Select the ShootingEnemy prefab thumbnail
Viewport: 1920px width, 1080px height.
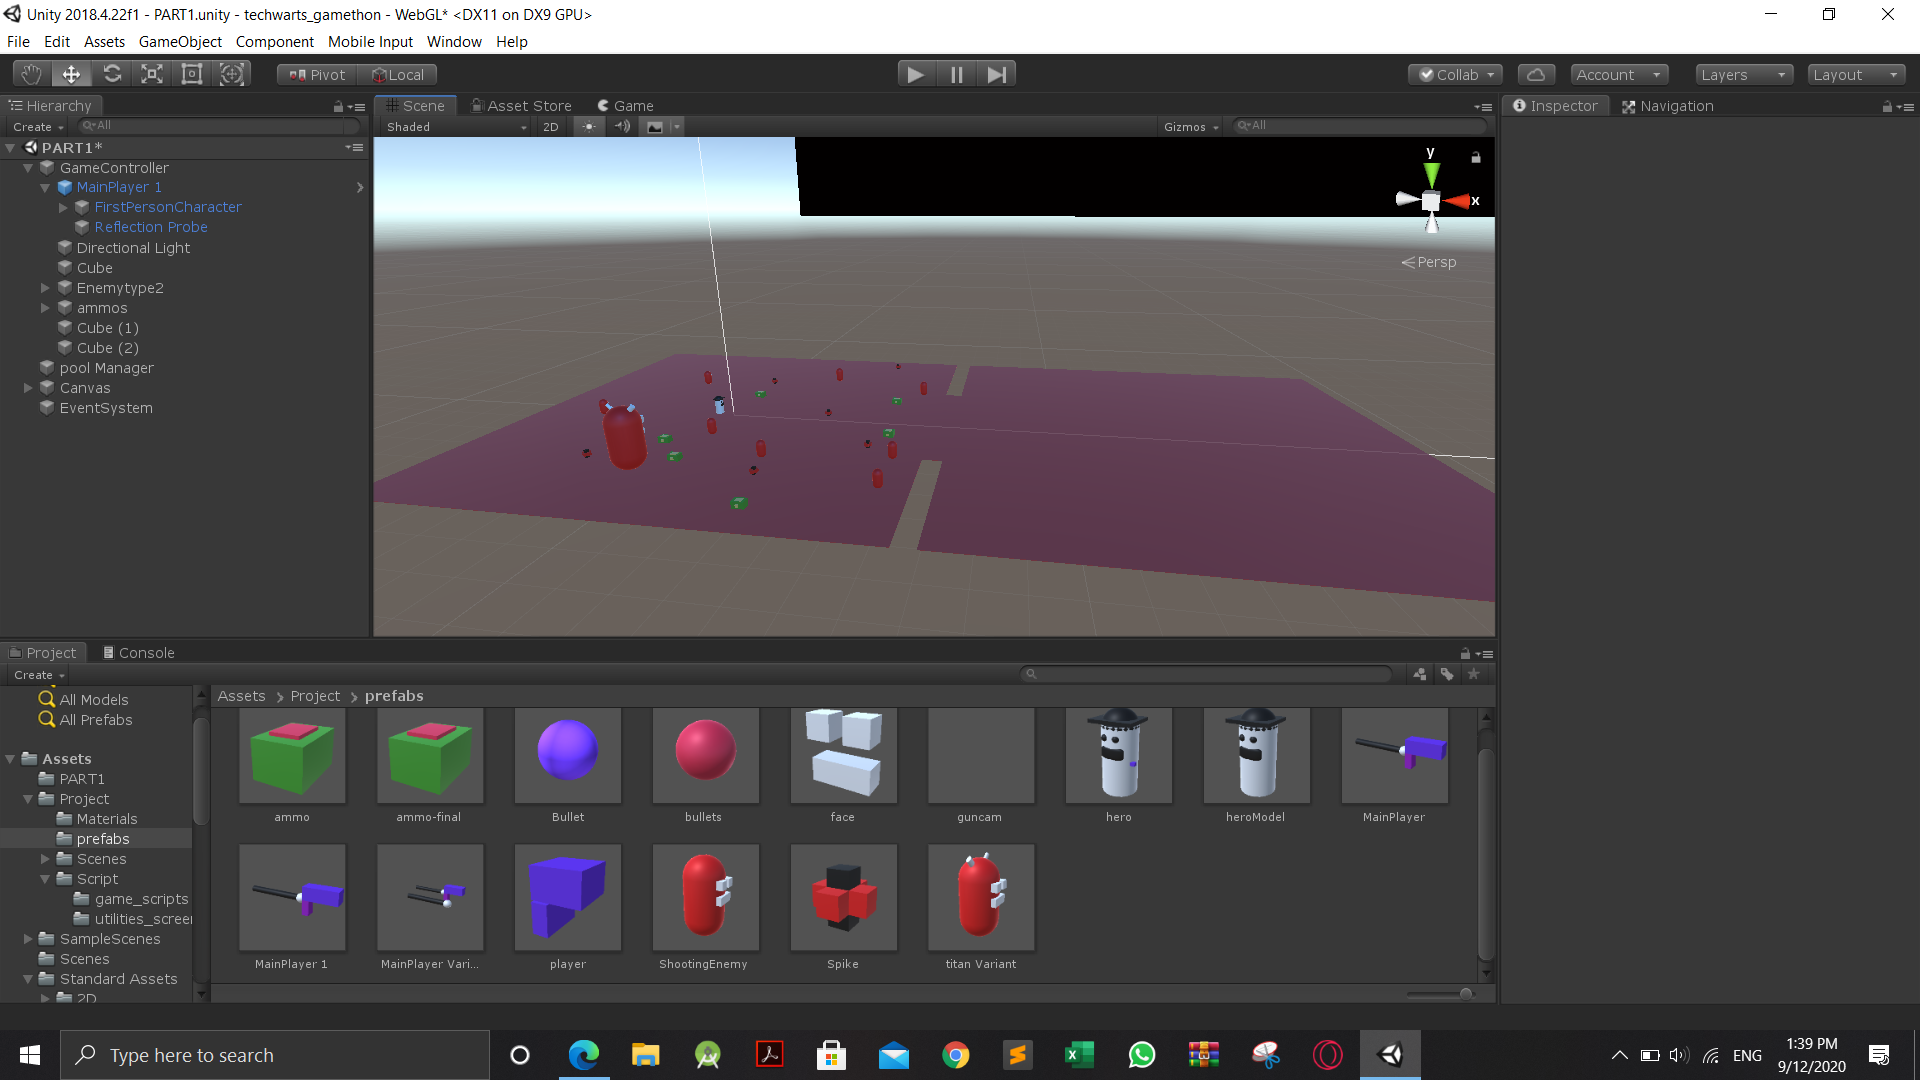705,897
